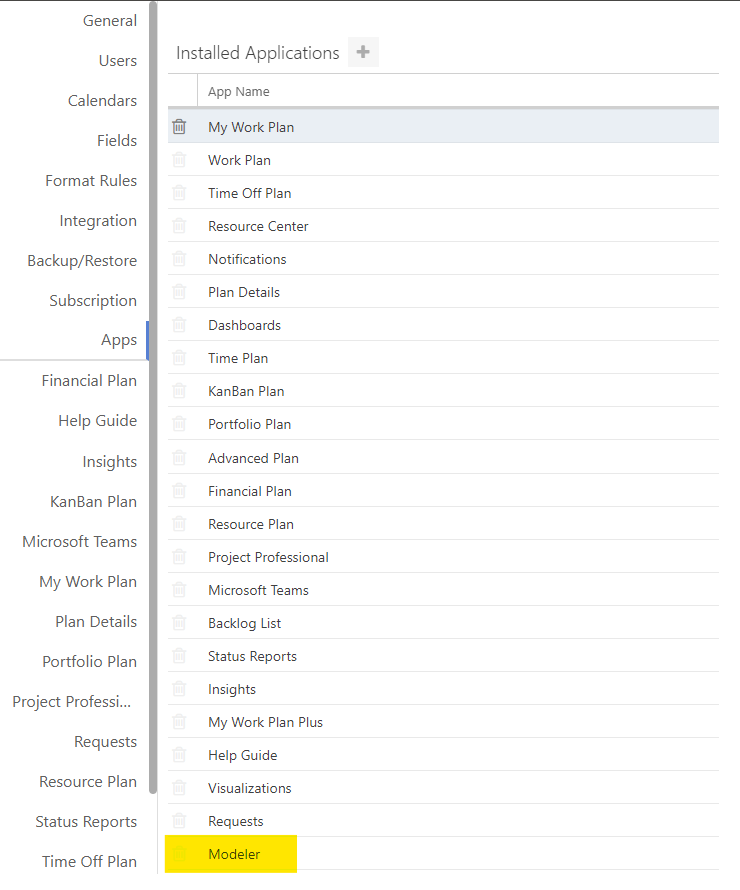Click trash icon in the Insights row
Viewport: 740px width, 890px height.
click(x=179, y=688)
